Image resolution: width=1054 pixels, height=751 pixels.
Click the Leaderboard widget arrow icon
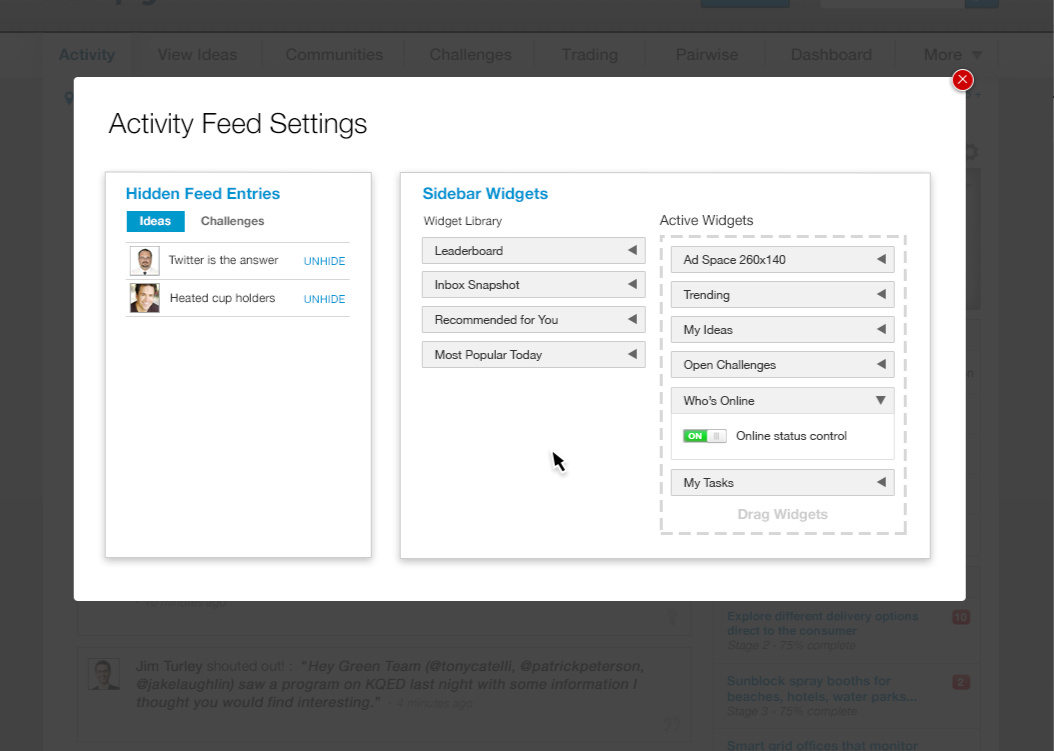(x=632, y=251)
